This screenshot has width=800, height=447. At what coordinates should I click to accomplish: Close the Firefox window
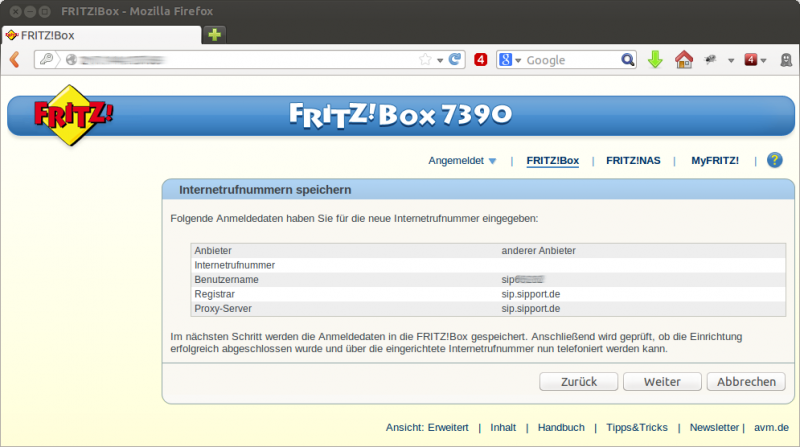click(16, 11)
